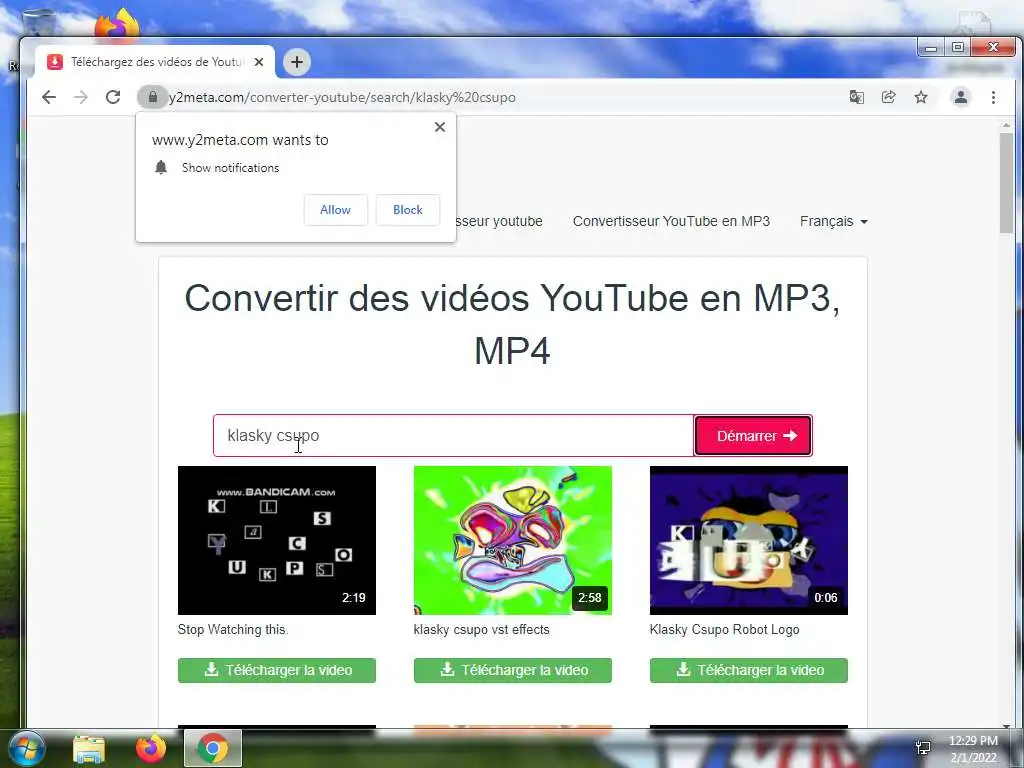Download the Stop Watching this video
The height and width of the screenshot is (768, 1024).
277,670
